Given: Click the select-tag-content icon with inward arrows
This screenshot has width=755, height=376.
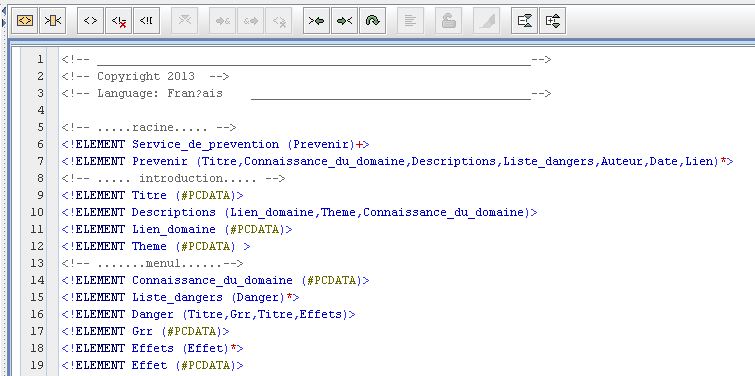Looking at the screenshot, I should coord(52,21).
